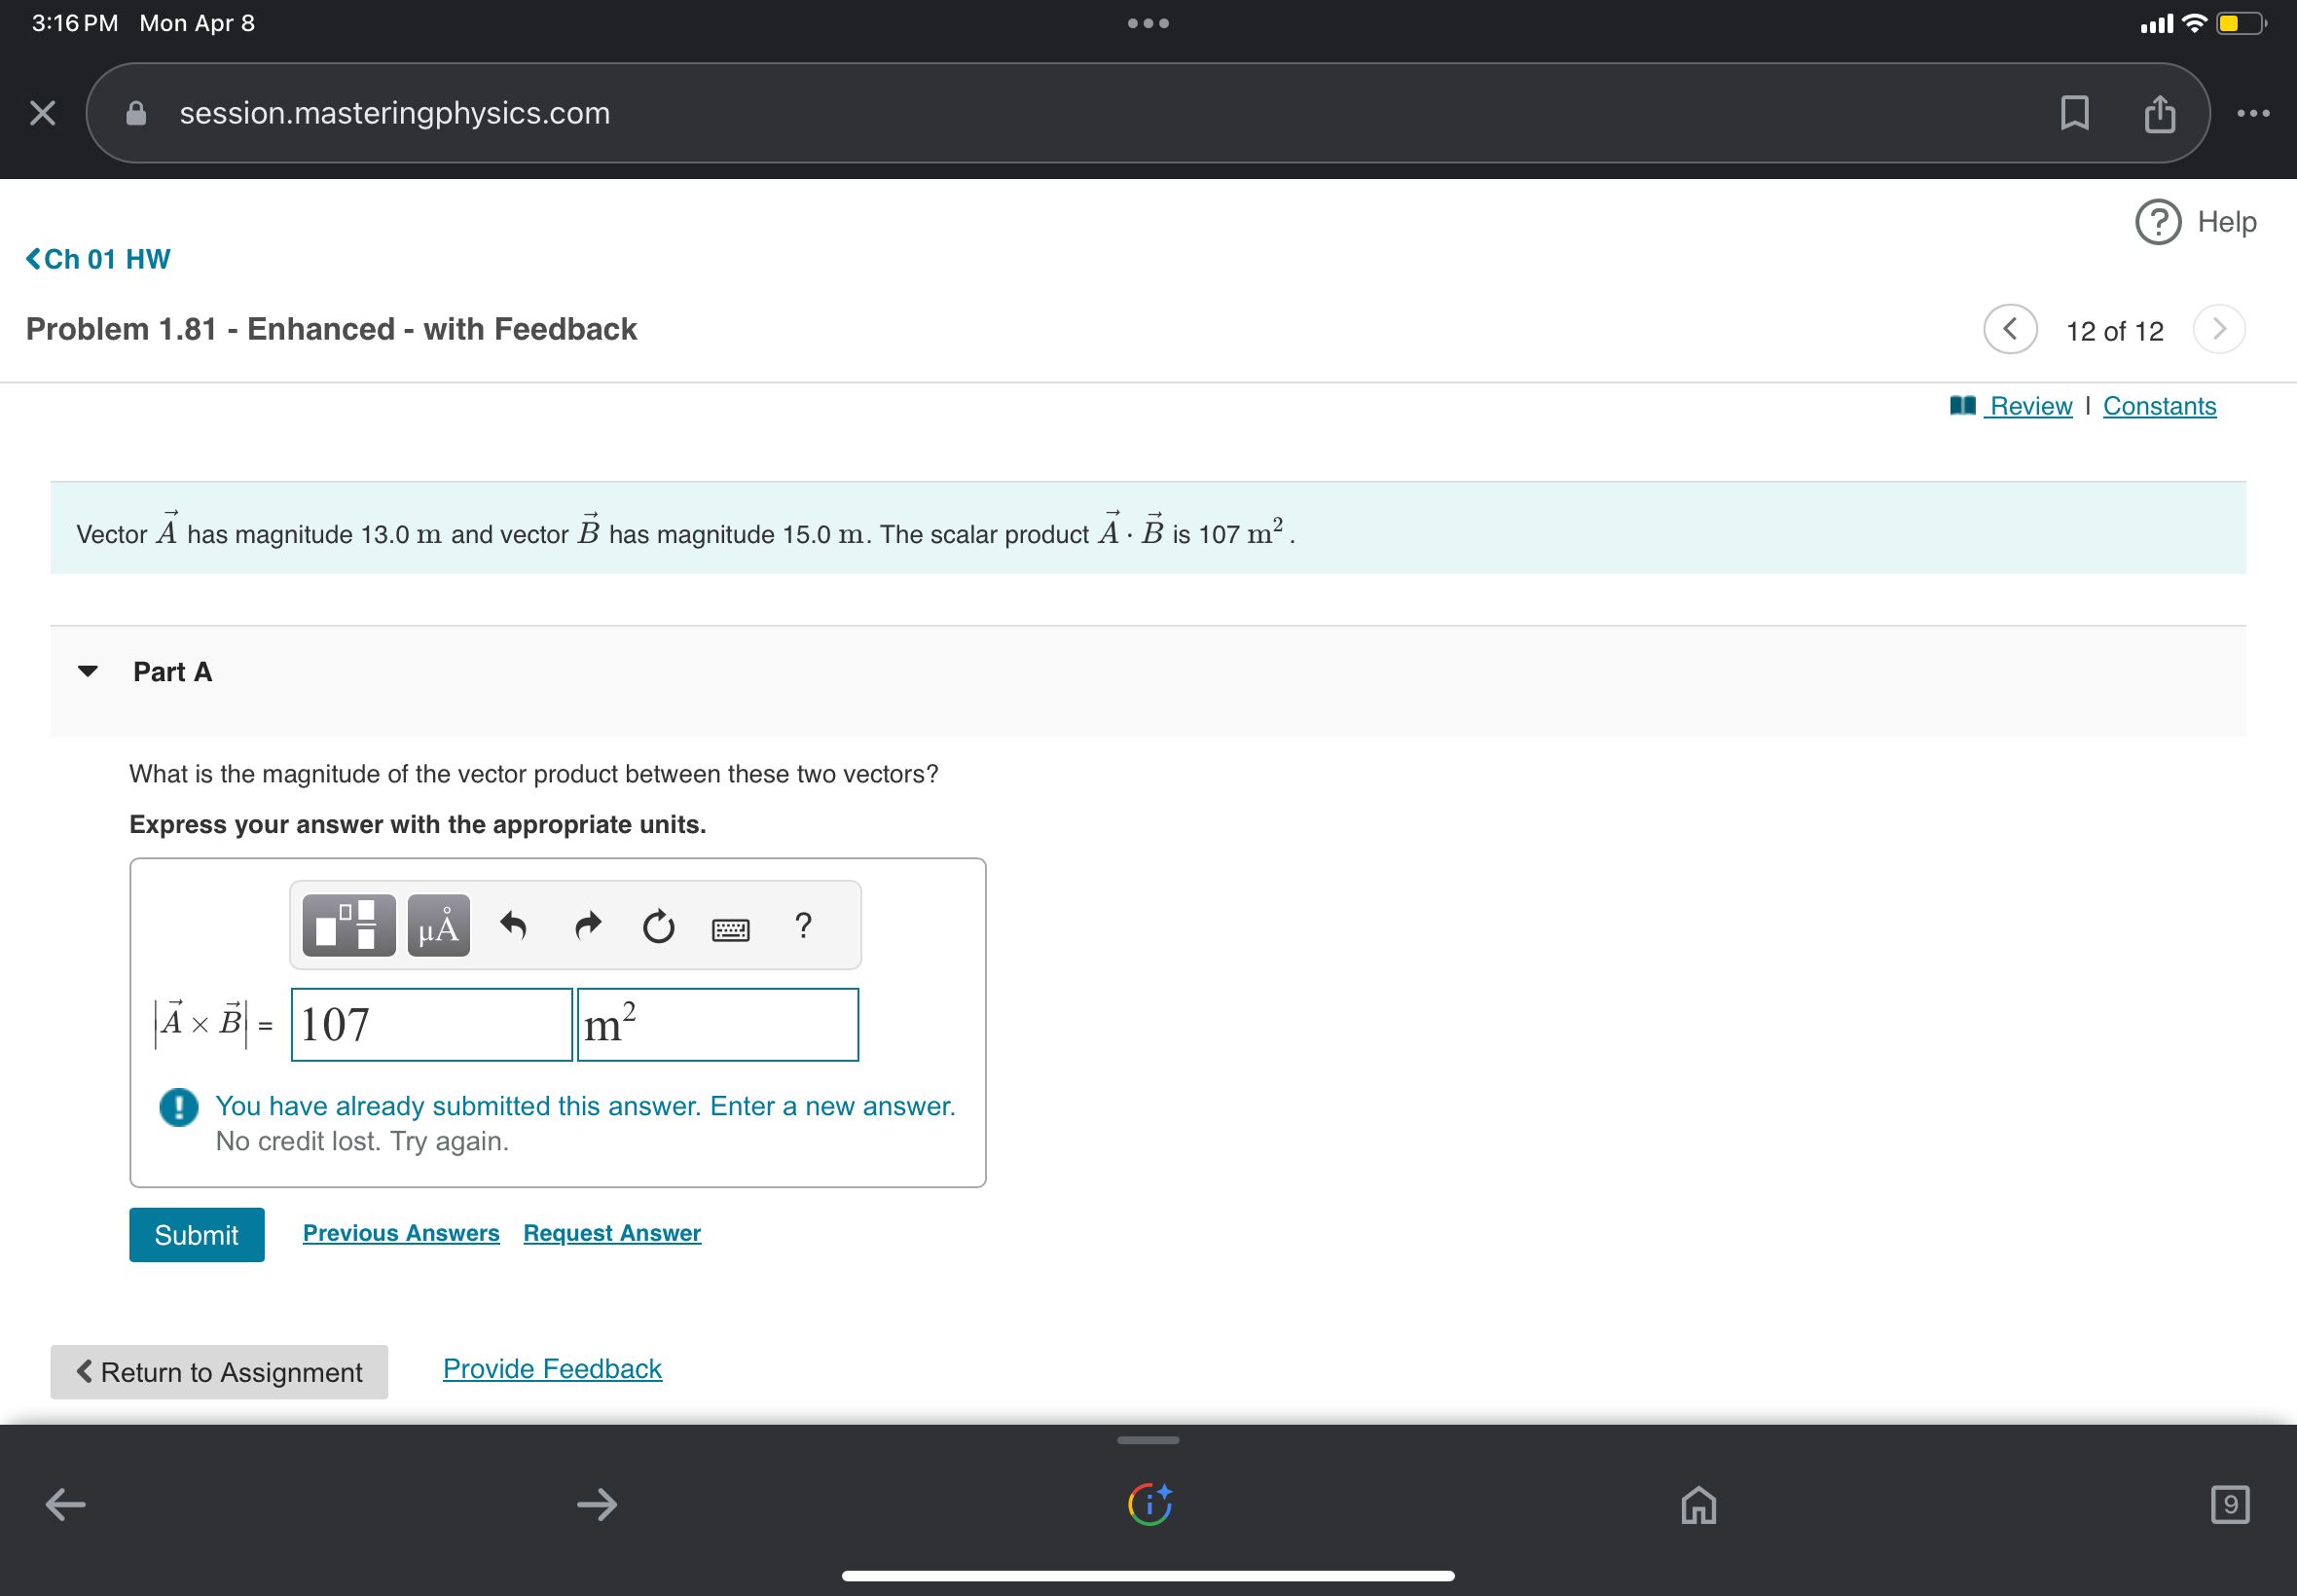Open browser three-dot overflow menu
Viewport: 2297px width, 1596px height.
[2252, 113]
